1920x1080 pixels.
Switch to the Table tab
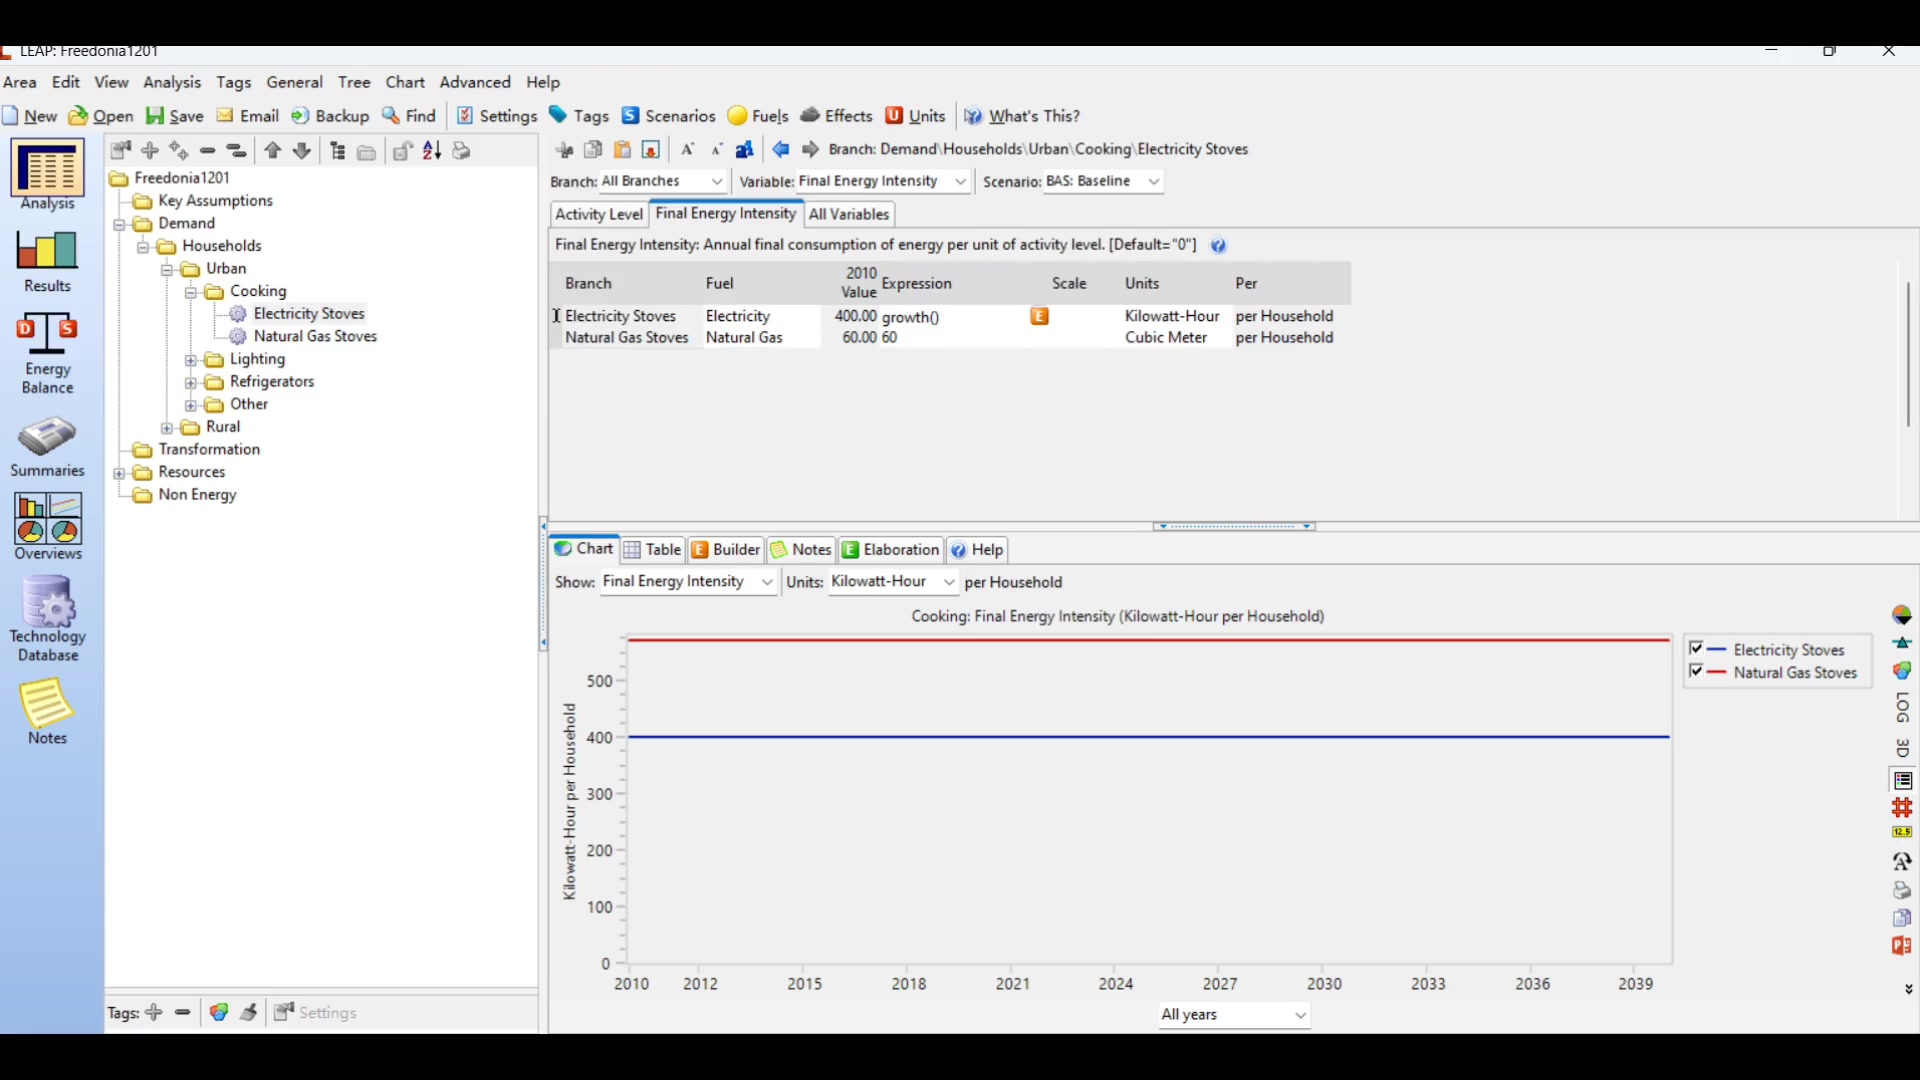click(x=653, y=550)
